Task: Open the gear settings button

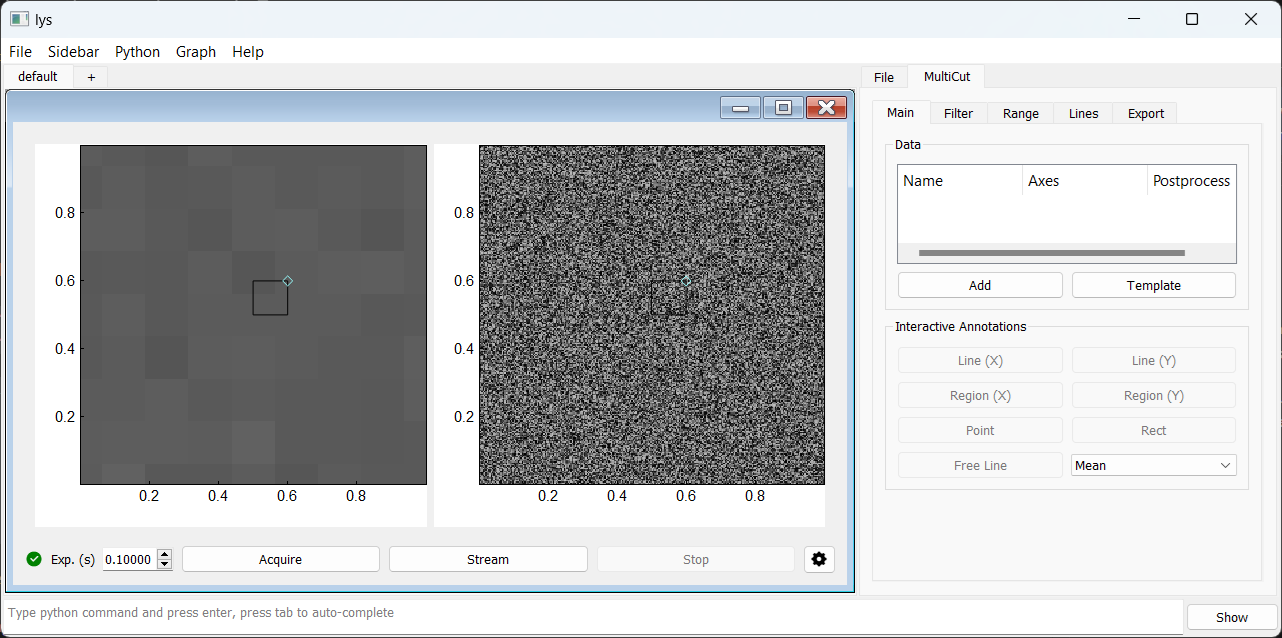Action: [819, 559]
